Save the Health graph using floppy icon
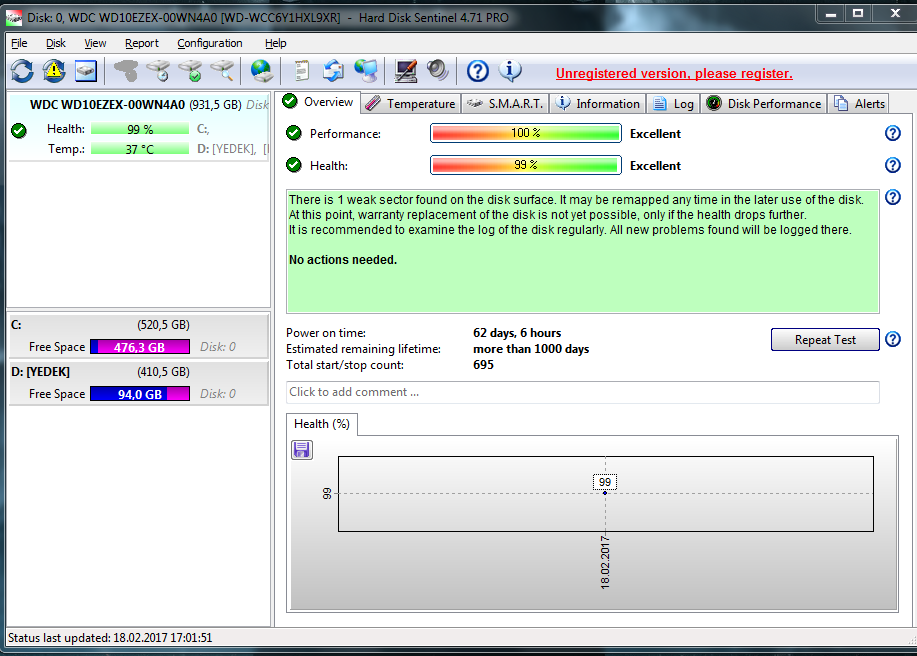 coord(302,450)
